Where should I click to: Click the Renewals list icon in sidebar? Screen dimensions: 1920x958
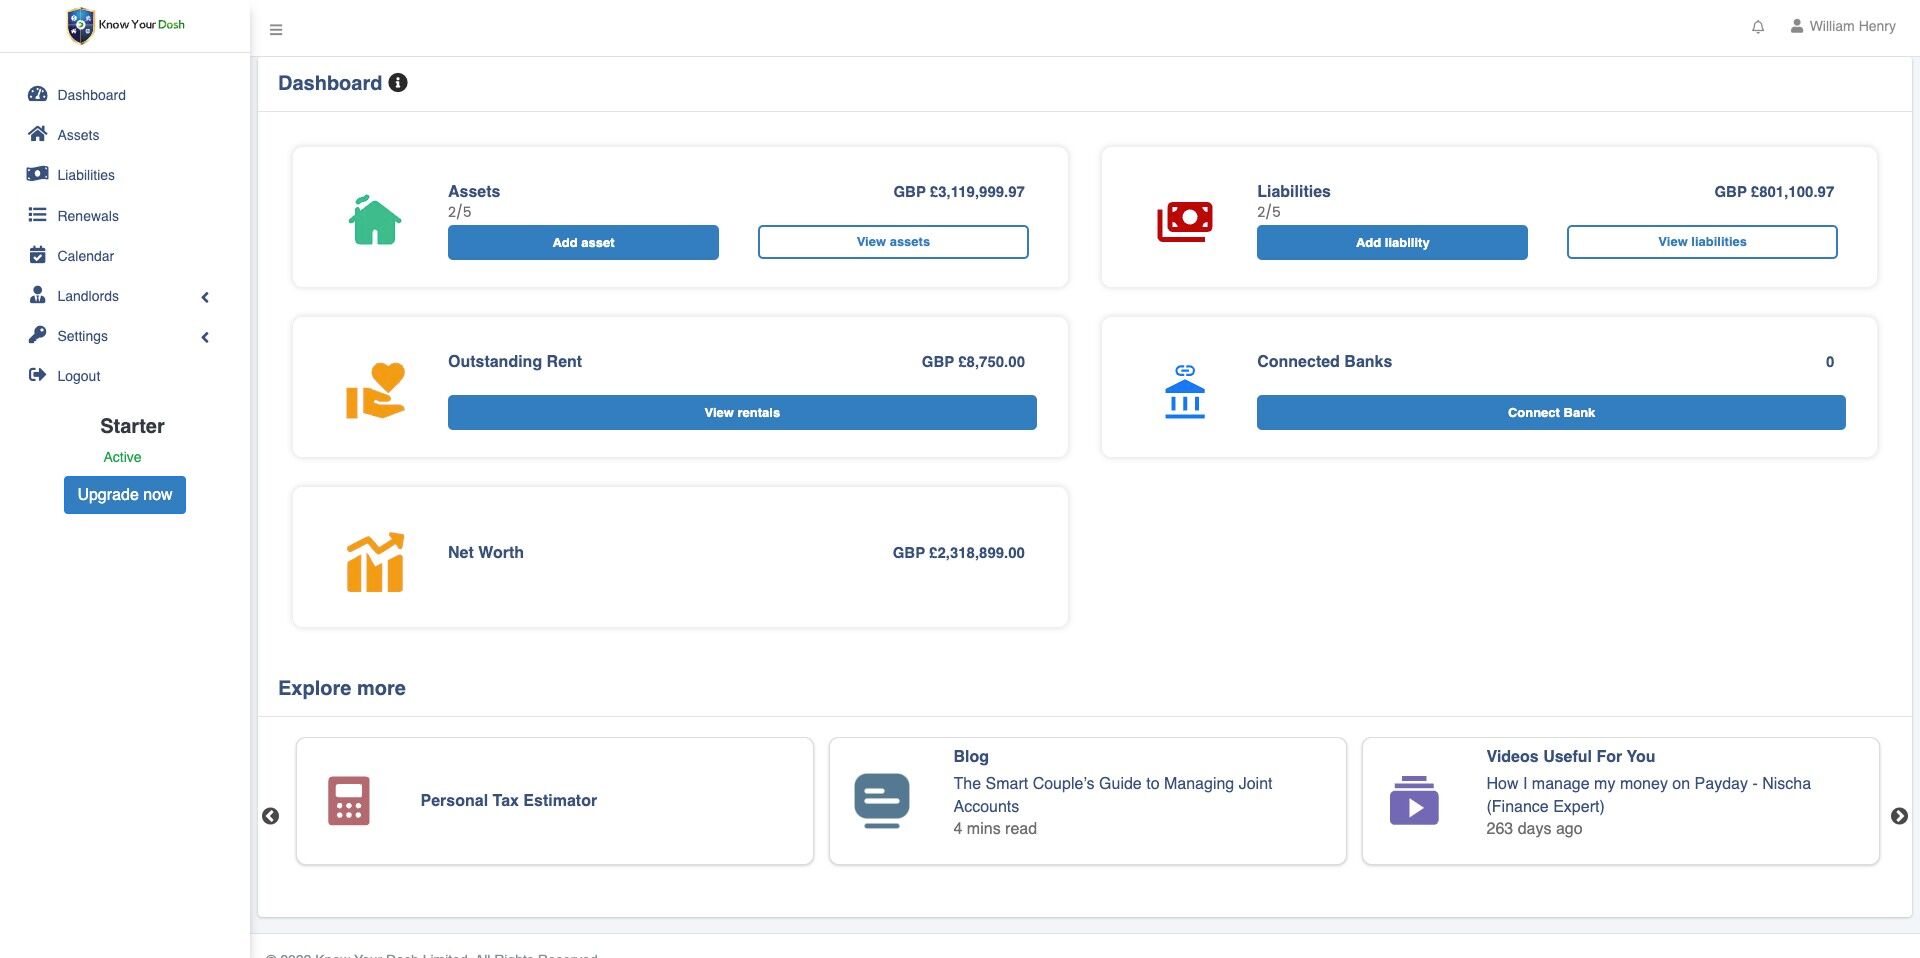[38, 215]
